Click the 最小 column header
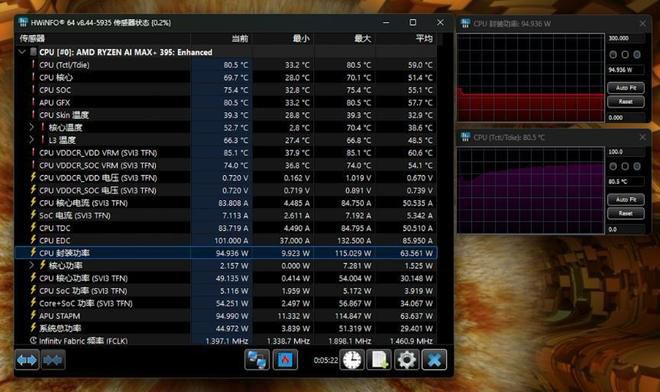 click(x=301, y=39)
